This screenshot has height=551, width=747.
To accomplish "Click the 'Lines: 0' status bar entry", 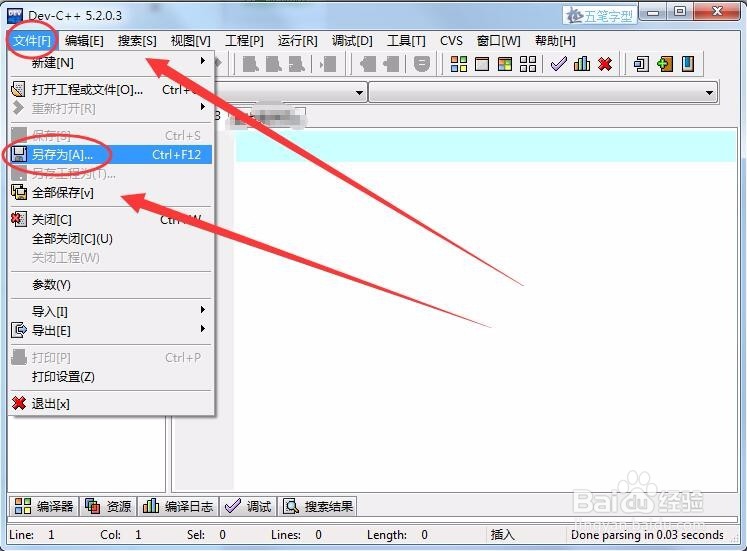I will coord(296,535).
